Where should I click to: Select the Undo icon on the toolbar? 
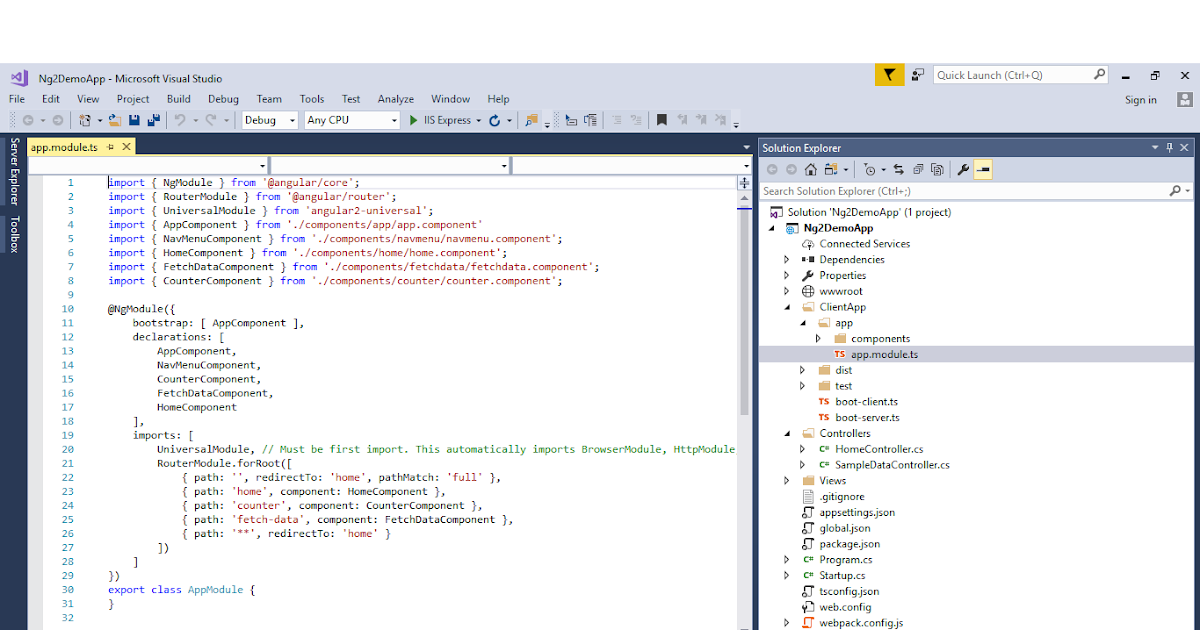(x=180, y=120)
